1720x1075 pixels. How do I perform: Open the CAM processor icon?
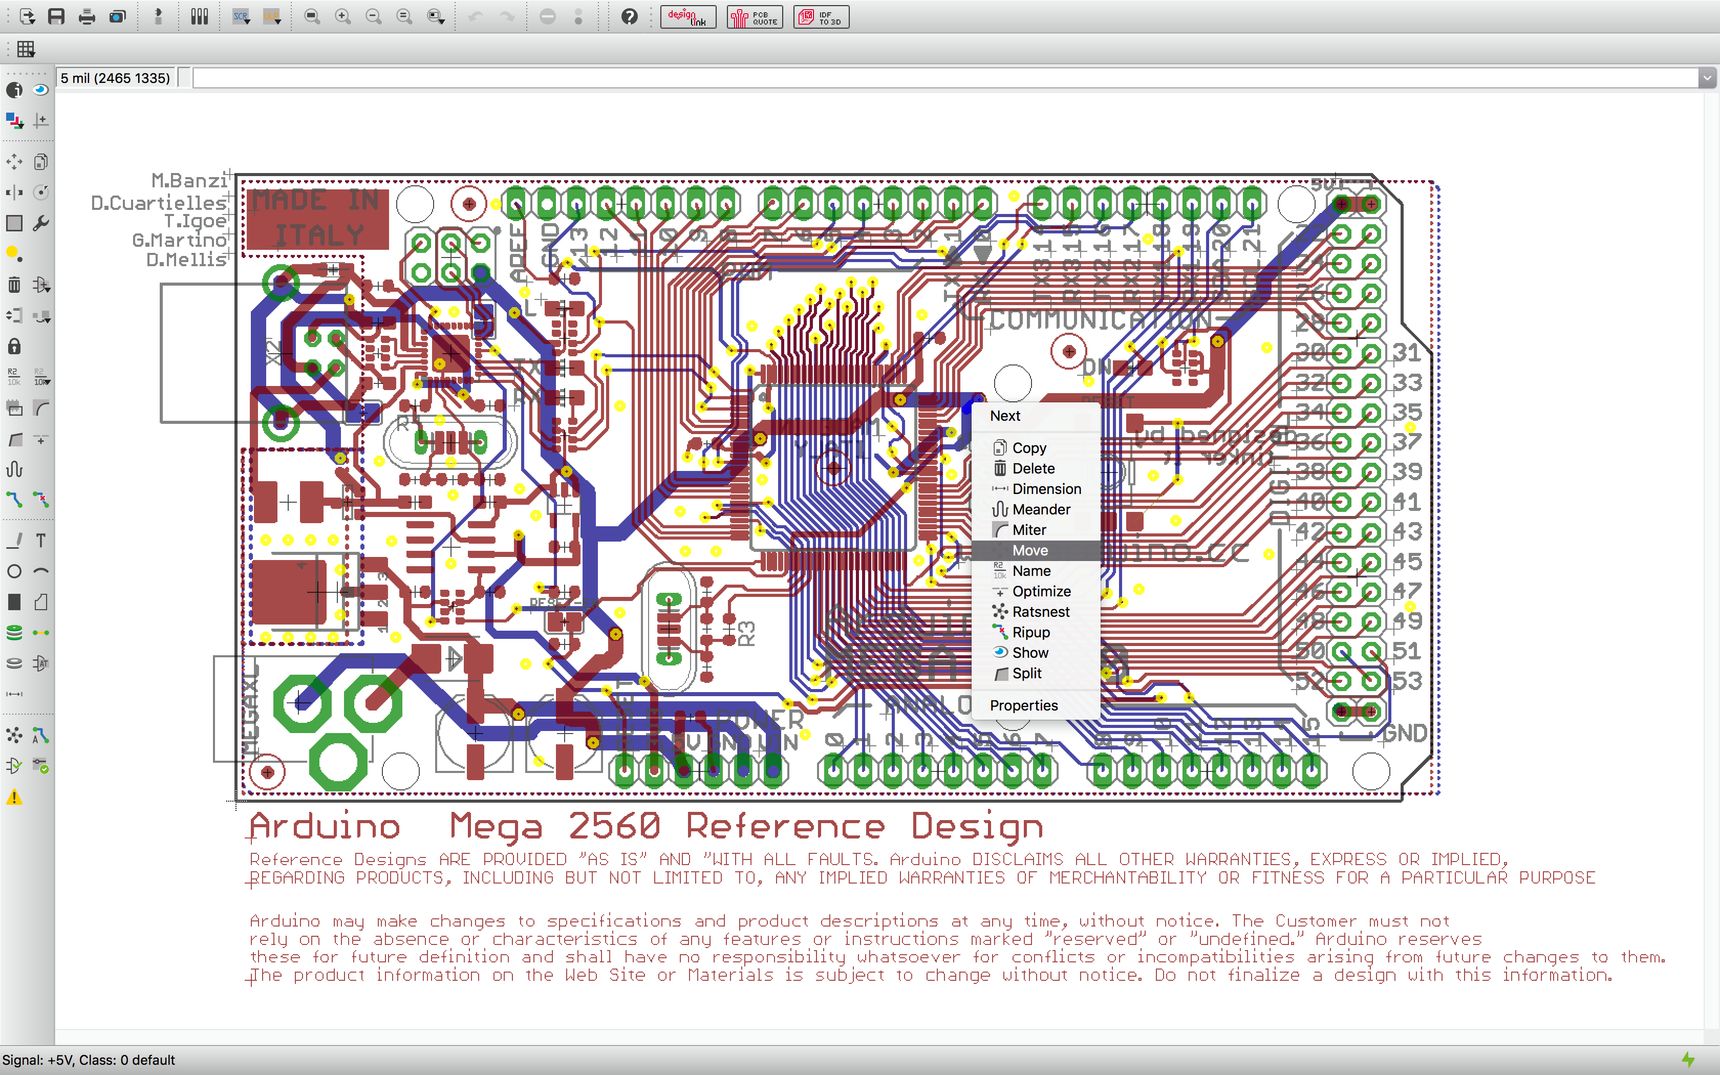117,16
